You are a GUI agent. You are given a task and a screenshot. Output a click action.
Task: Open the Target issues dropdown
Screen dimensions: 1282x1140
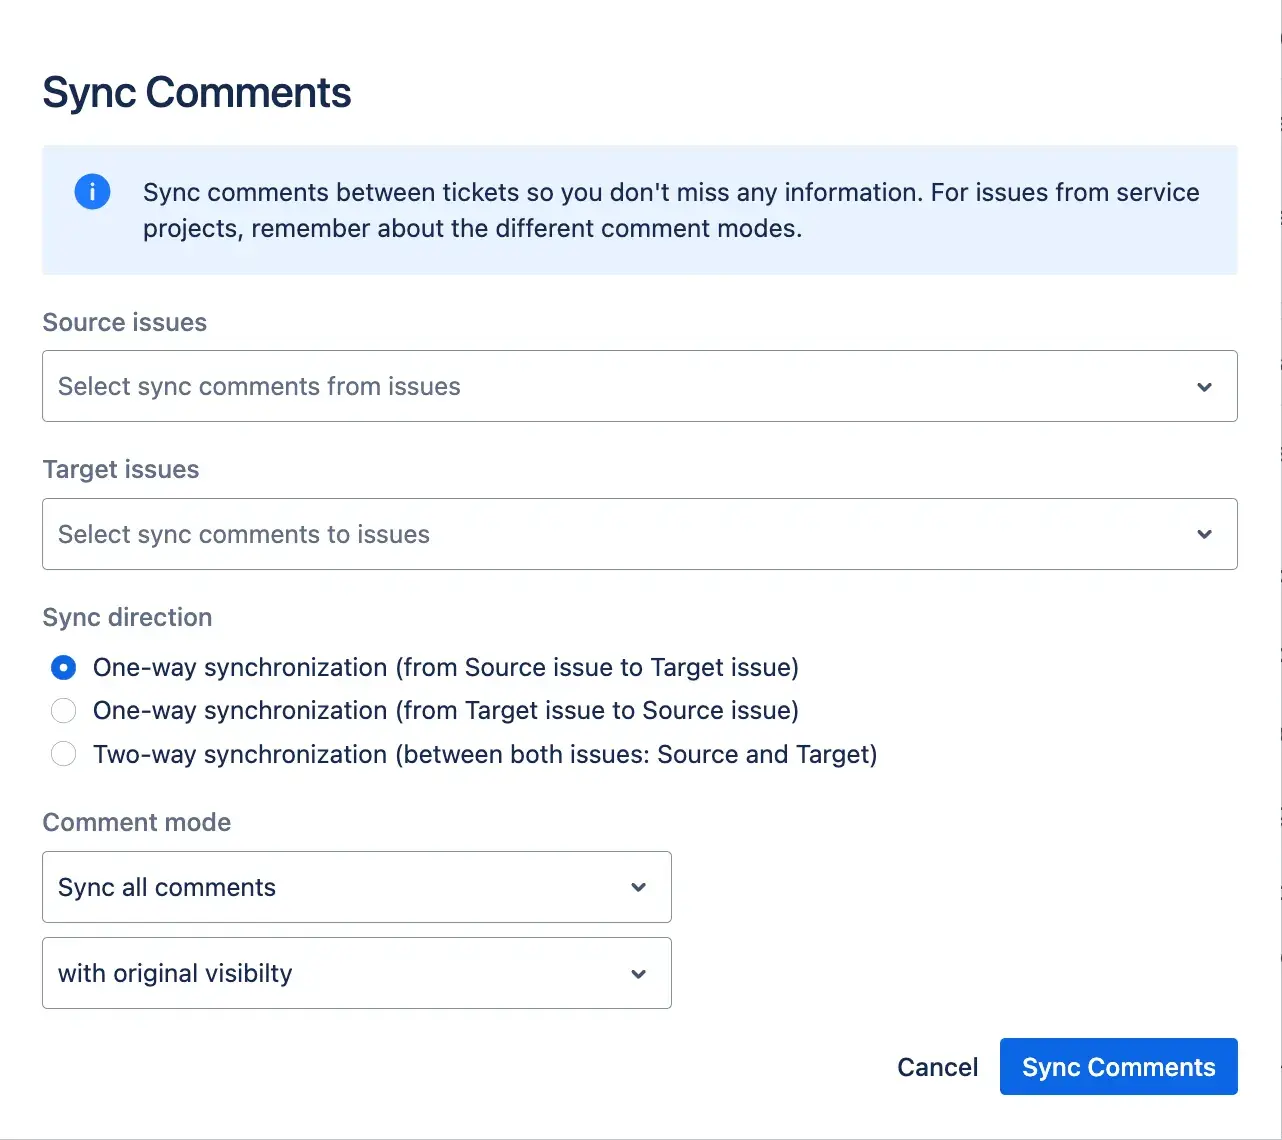click(x=640, y=534)
